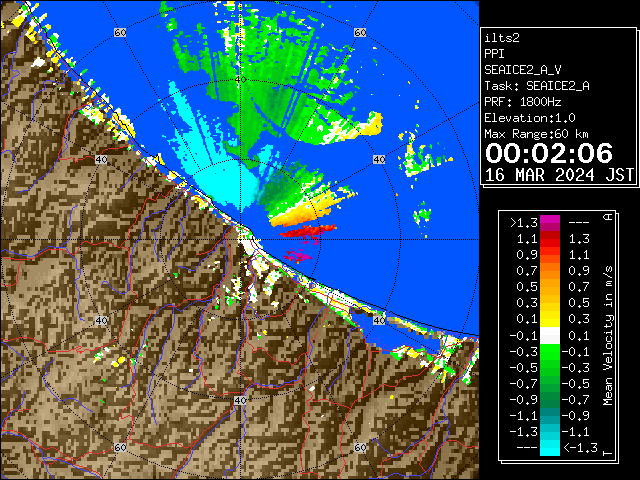Click the ">1.3" legend label
Image resolution: width=640 pixels, height=480 pixels.
click(x=523, y=223)
